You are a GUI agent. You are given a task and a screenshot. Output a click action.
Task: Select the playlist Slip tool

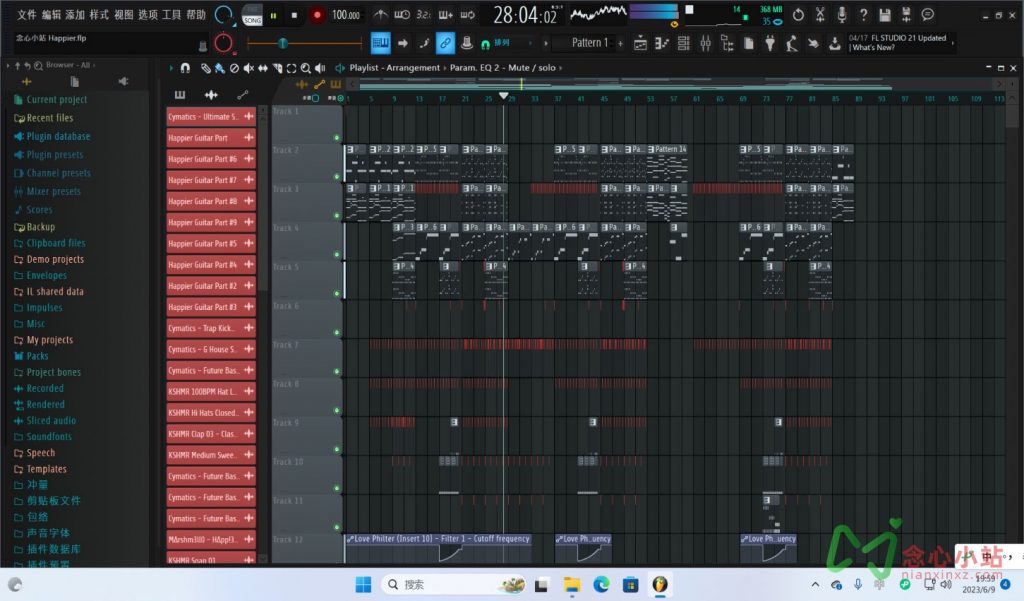(263, 68)
